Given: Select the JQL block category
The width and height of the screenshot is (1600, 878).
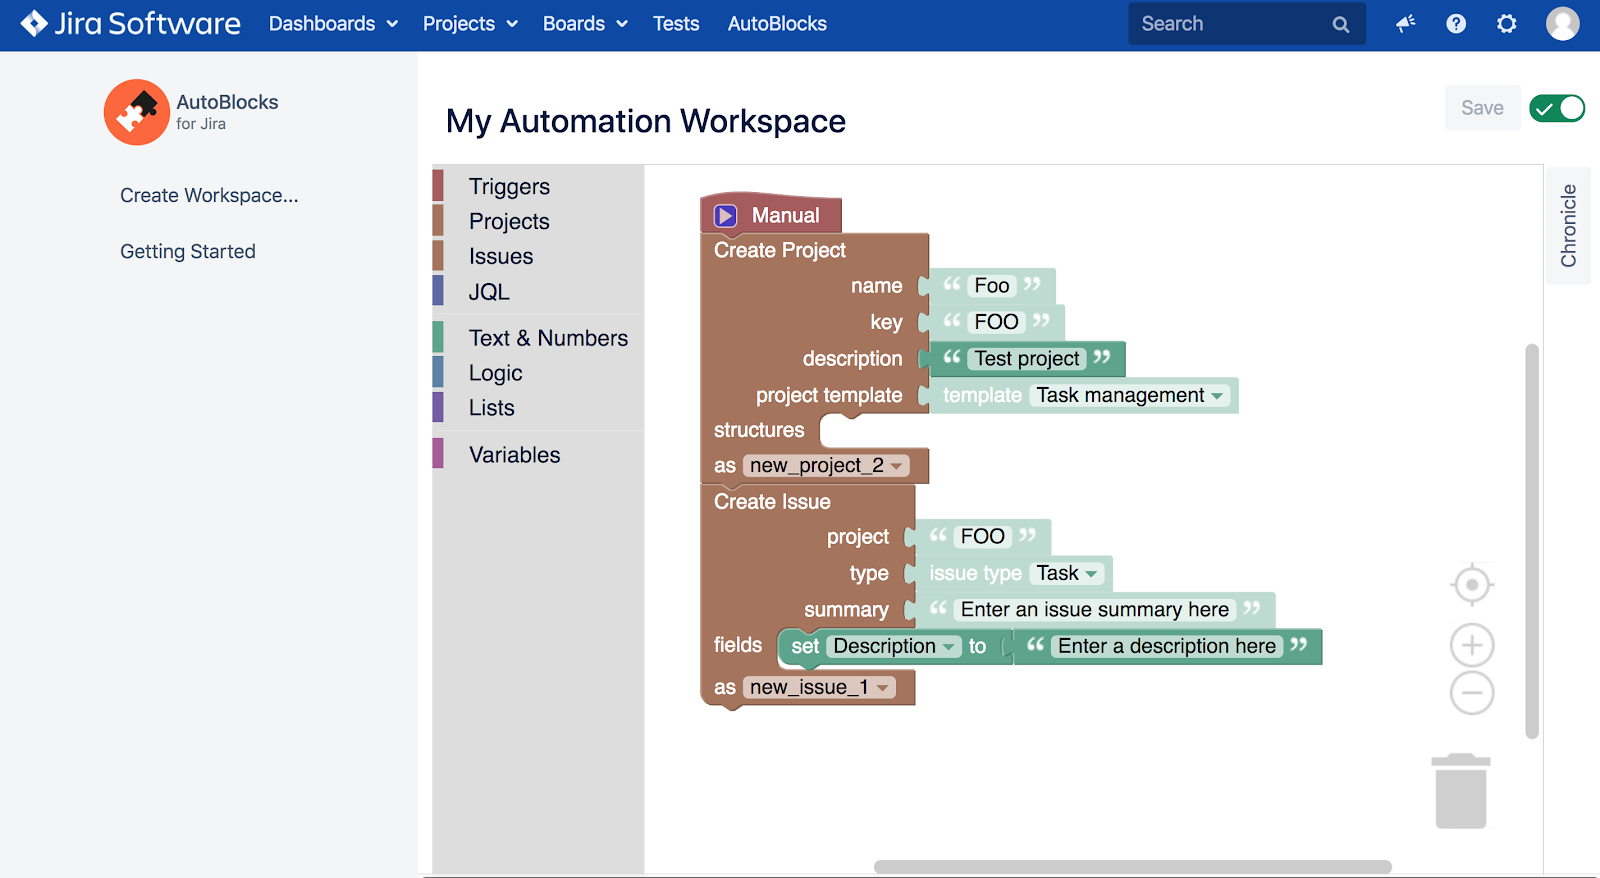Looking at the screenshot, I should 538,292.
